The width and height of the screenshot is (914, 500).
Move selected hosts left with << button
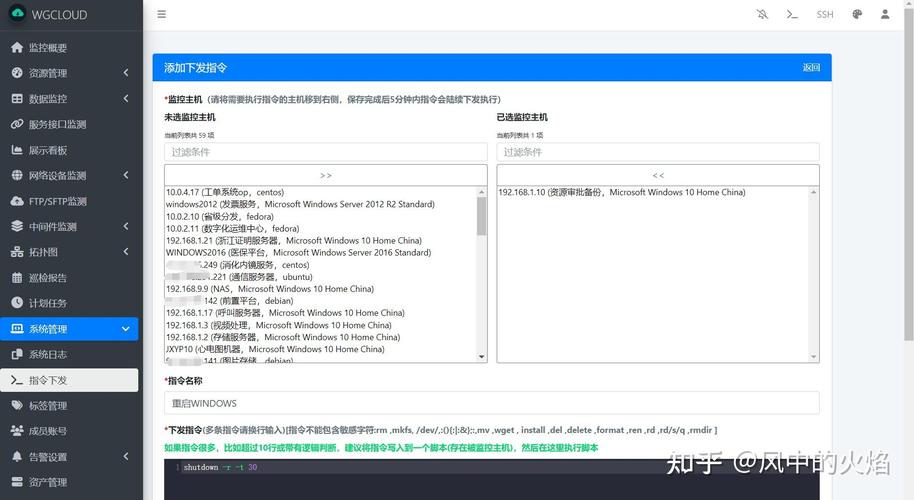point(658,175)
